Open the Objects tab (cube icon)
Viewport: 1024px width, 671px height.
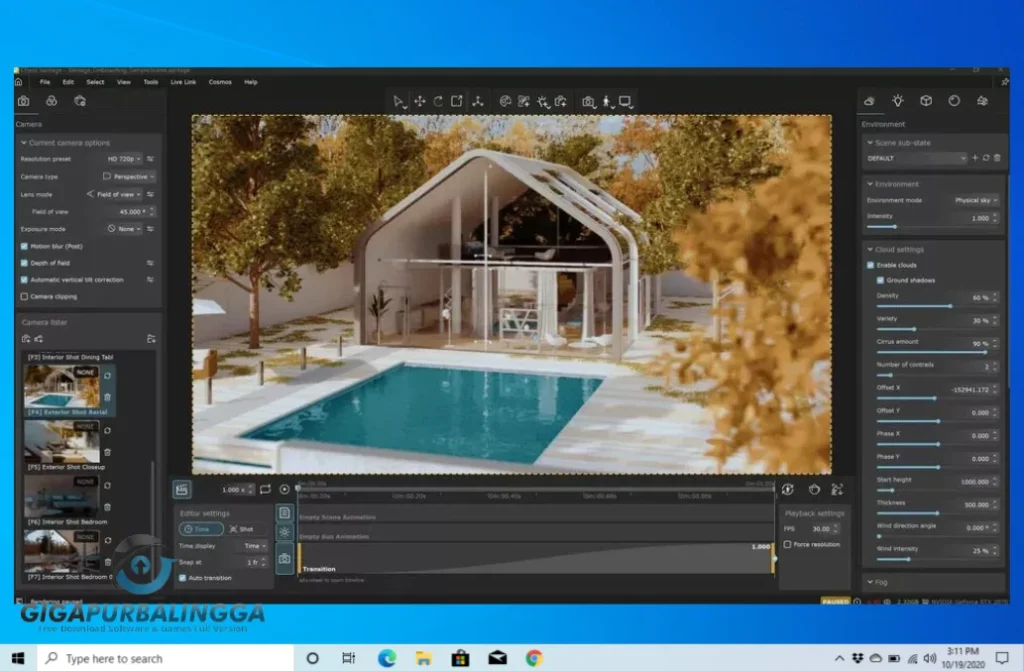pos(926,101)
